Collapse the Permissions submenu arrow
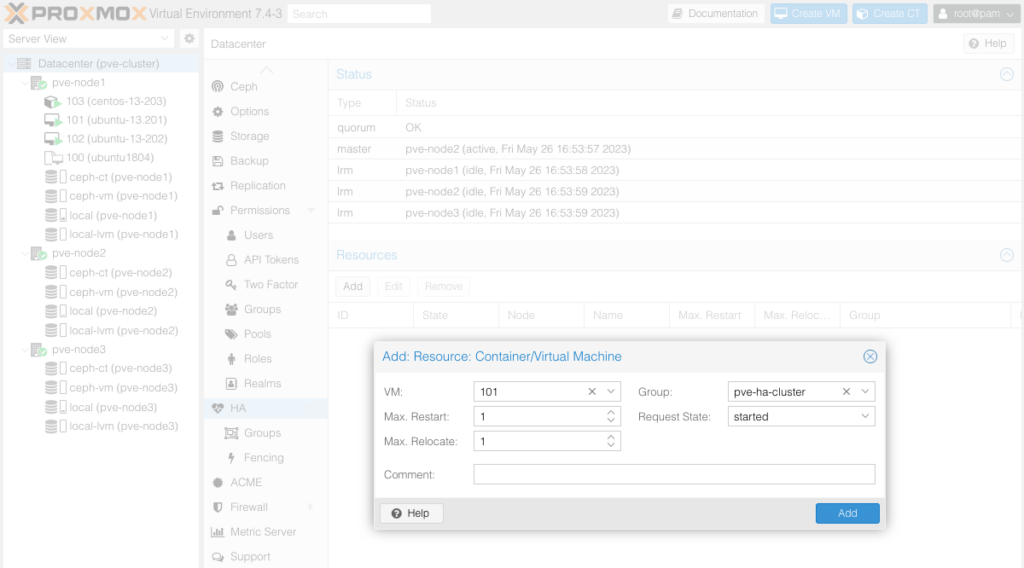 click(x=311, y=210)
